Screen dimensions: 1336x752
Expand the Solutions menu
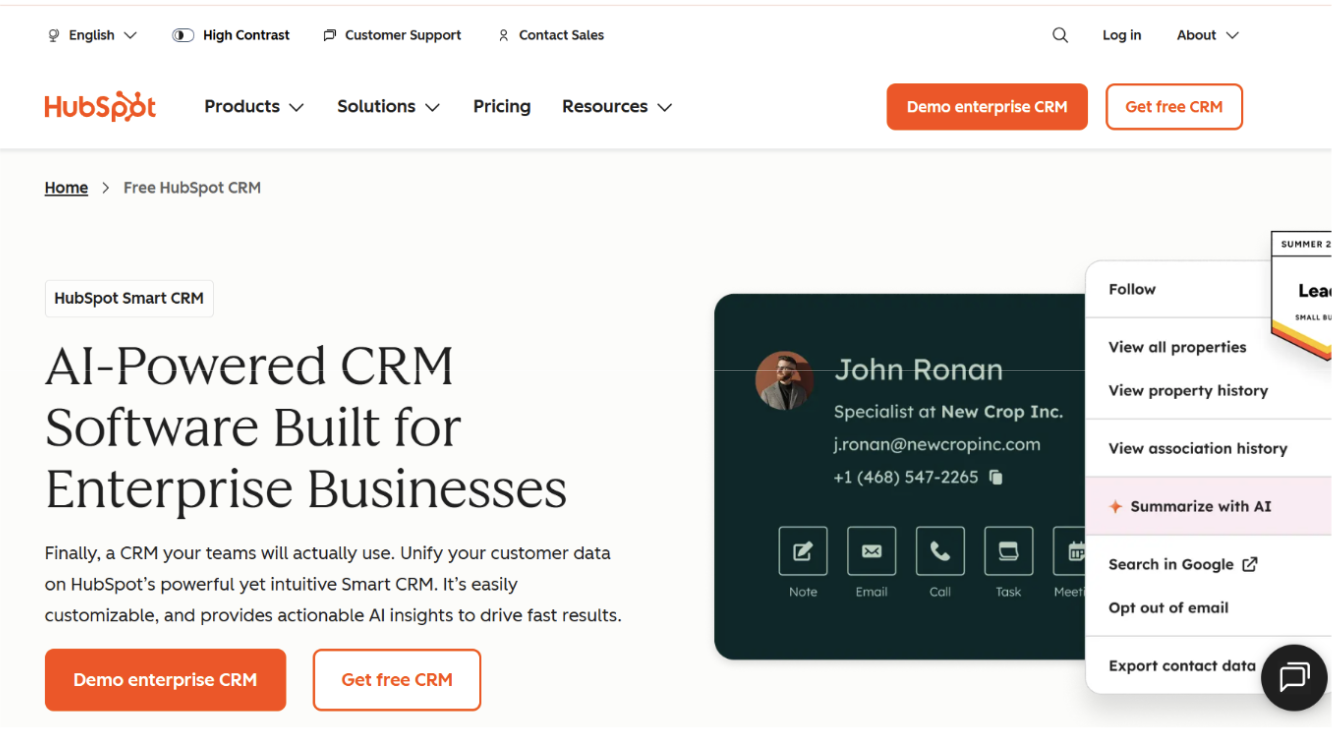point(388,107)
